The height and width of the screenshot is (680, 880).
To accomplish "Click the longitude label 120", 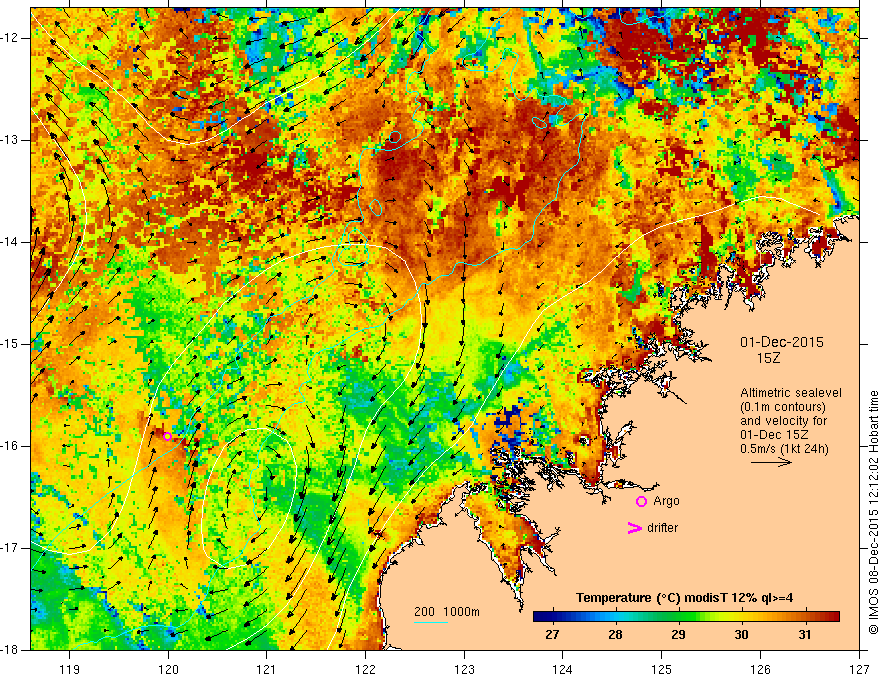I will point(168,669).
